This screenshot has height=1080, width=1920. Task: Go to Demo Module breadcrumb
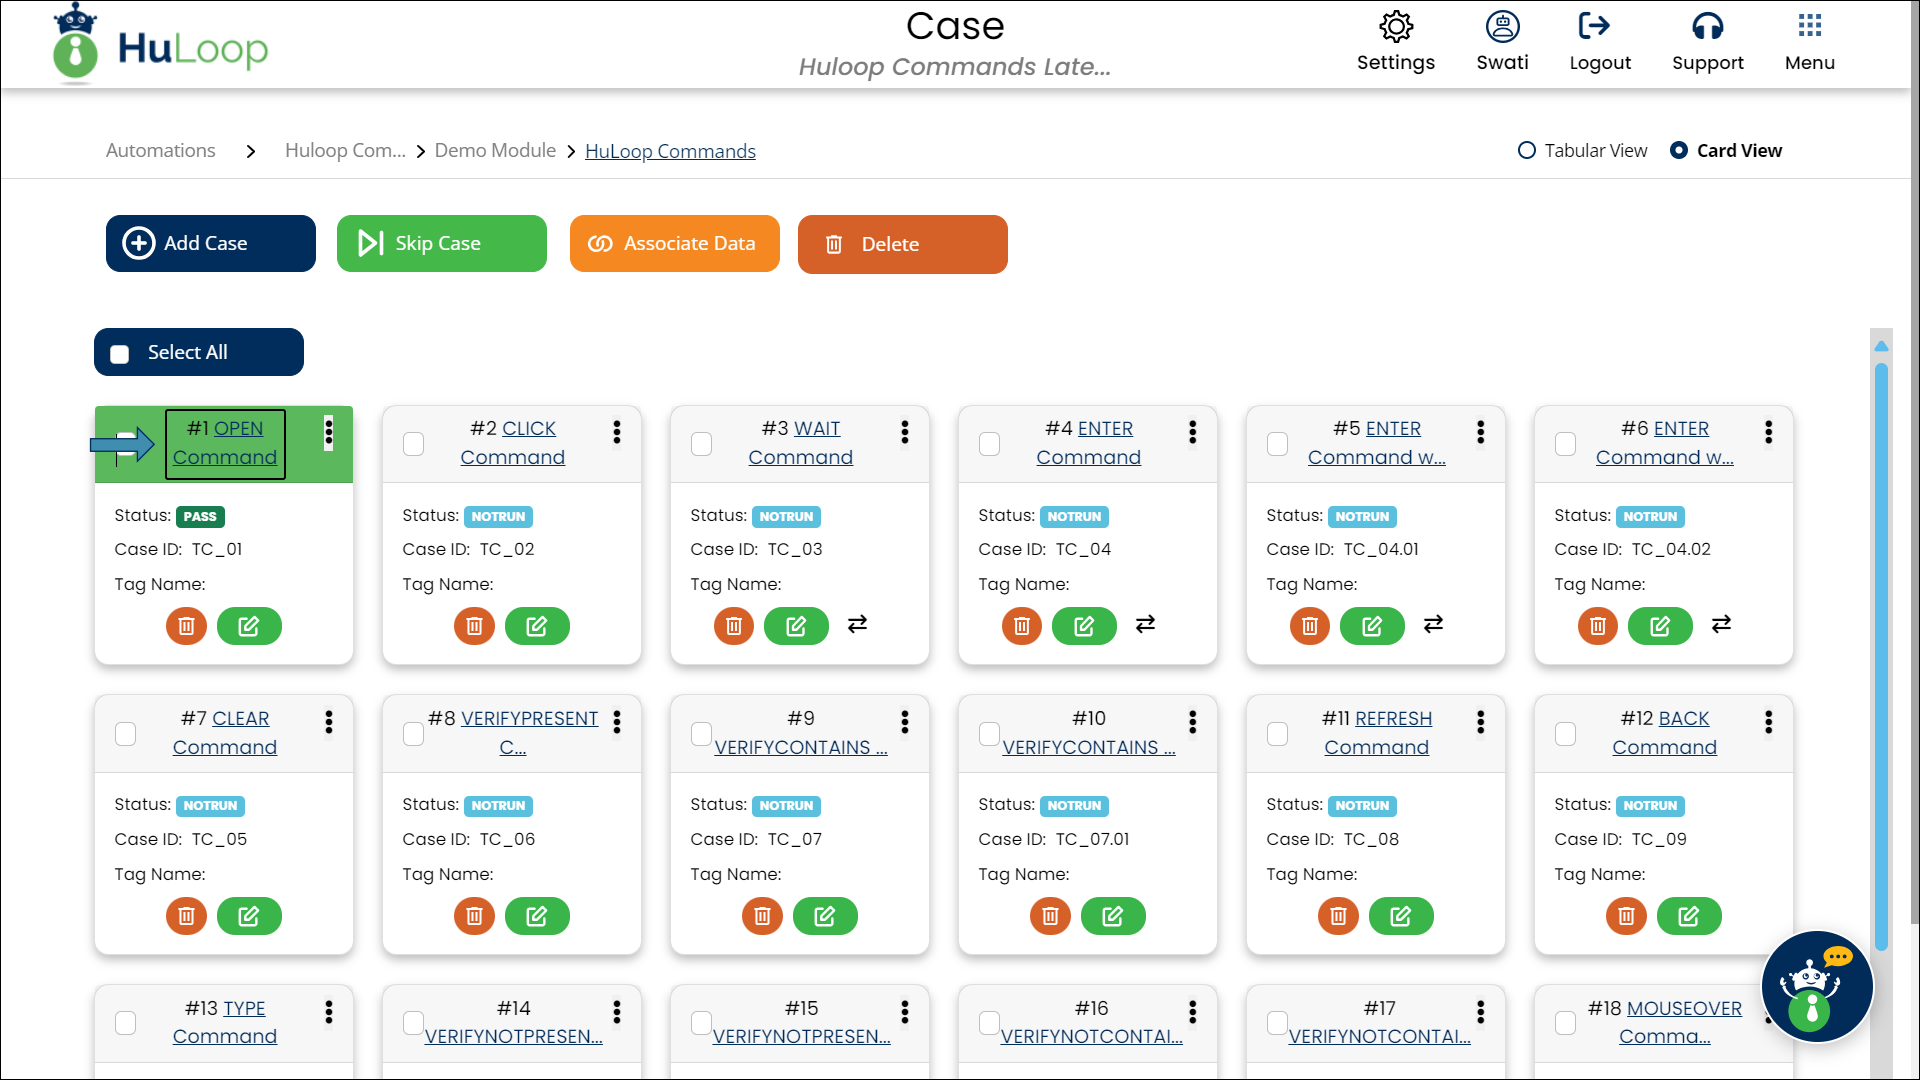495,150
